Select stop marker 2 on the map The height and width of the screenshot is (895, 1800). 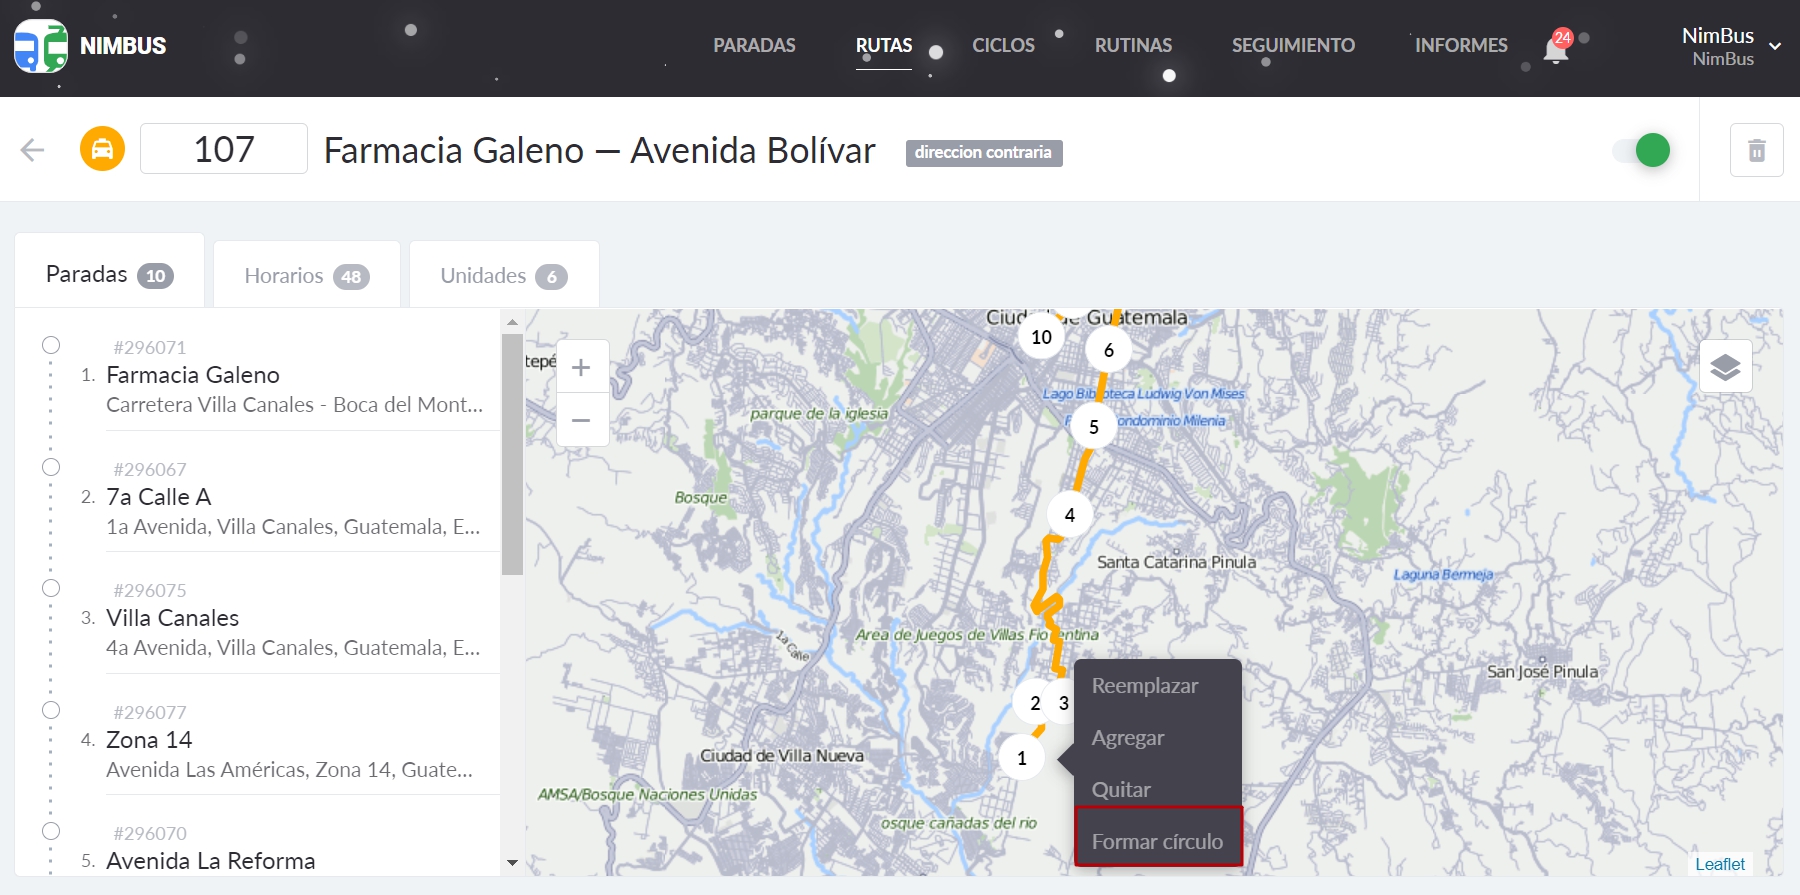(x=1035, y=703)
